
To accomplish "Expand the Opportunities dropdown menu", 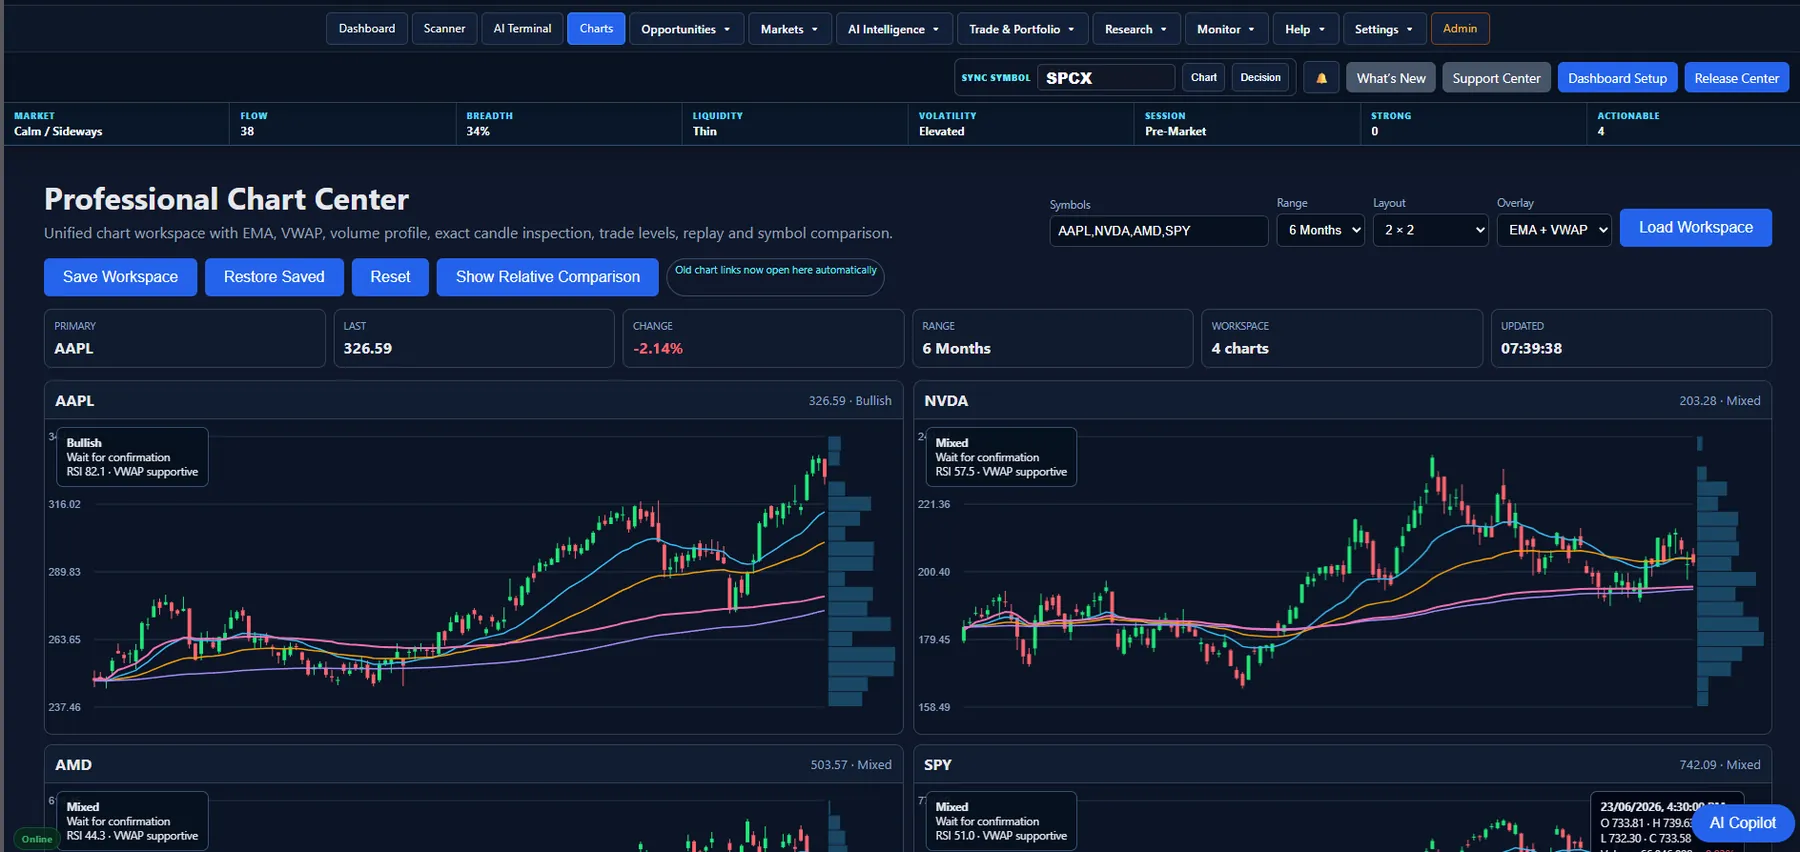I will 686,29.
